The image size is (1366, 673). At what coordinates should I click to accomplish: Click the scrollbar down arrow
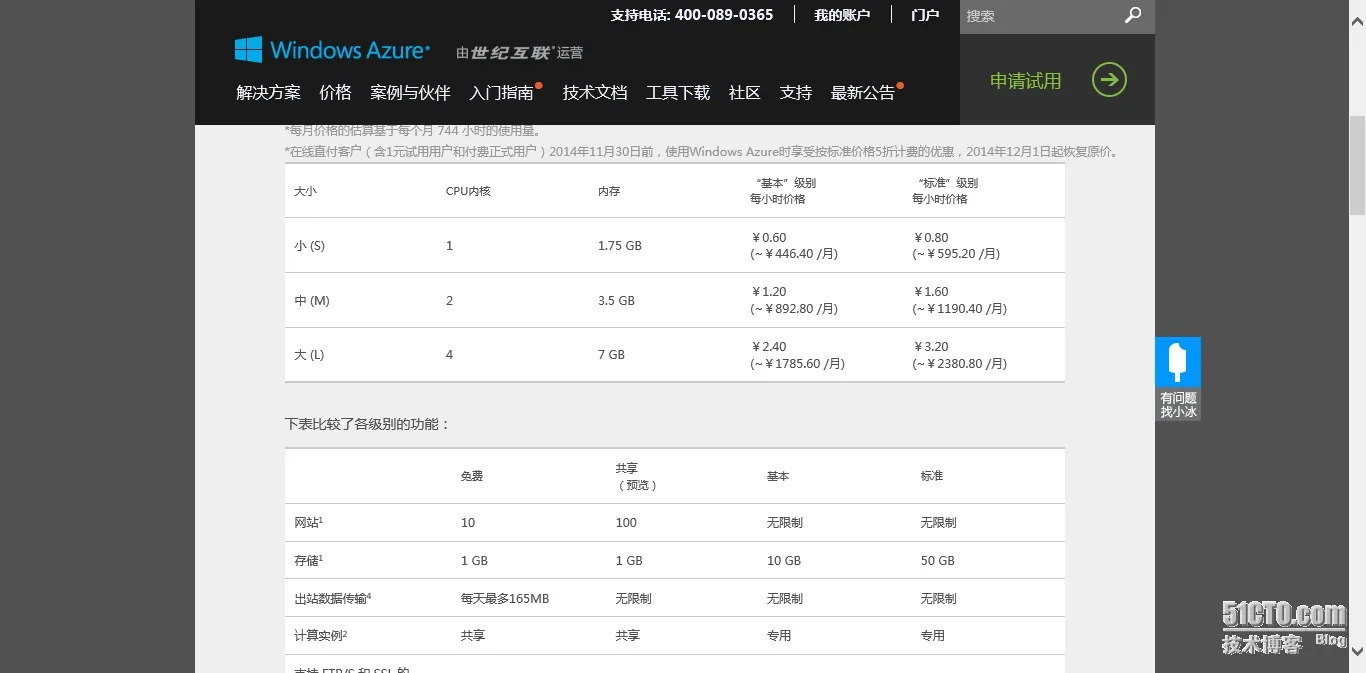(x=1358, y=652)
